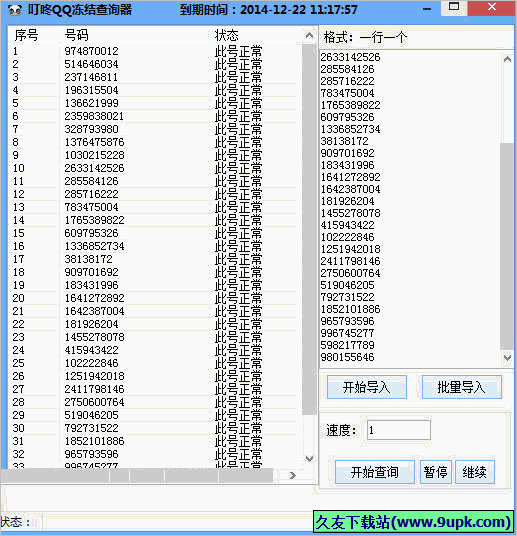Viewport: 517px width, 536px height.
Task: Click 2633142526 in the right textbox
Action: point(350,57)
